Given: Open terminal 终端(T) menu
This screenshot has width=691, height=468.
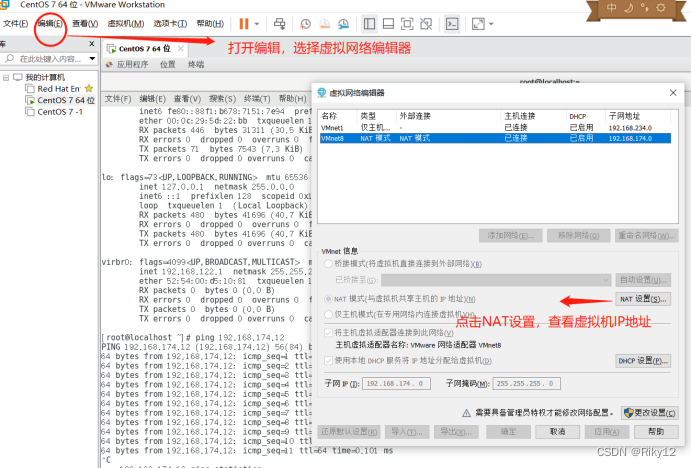Looking at the screenshot, I should click(257, 99).
